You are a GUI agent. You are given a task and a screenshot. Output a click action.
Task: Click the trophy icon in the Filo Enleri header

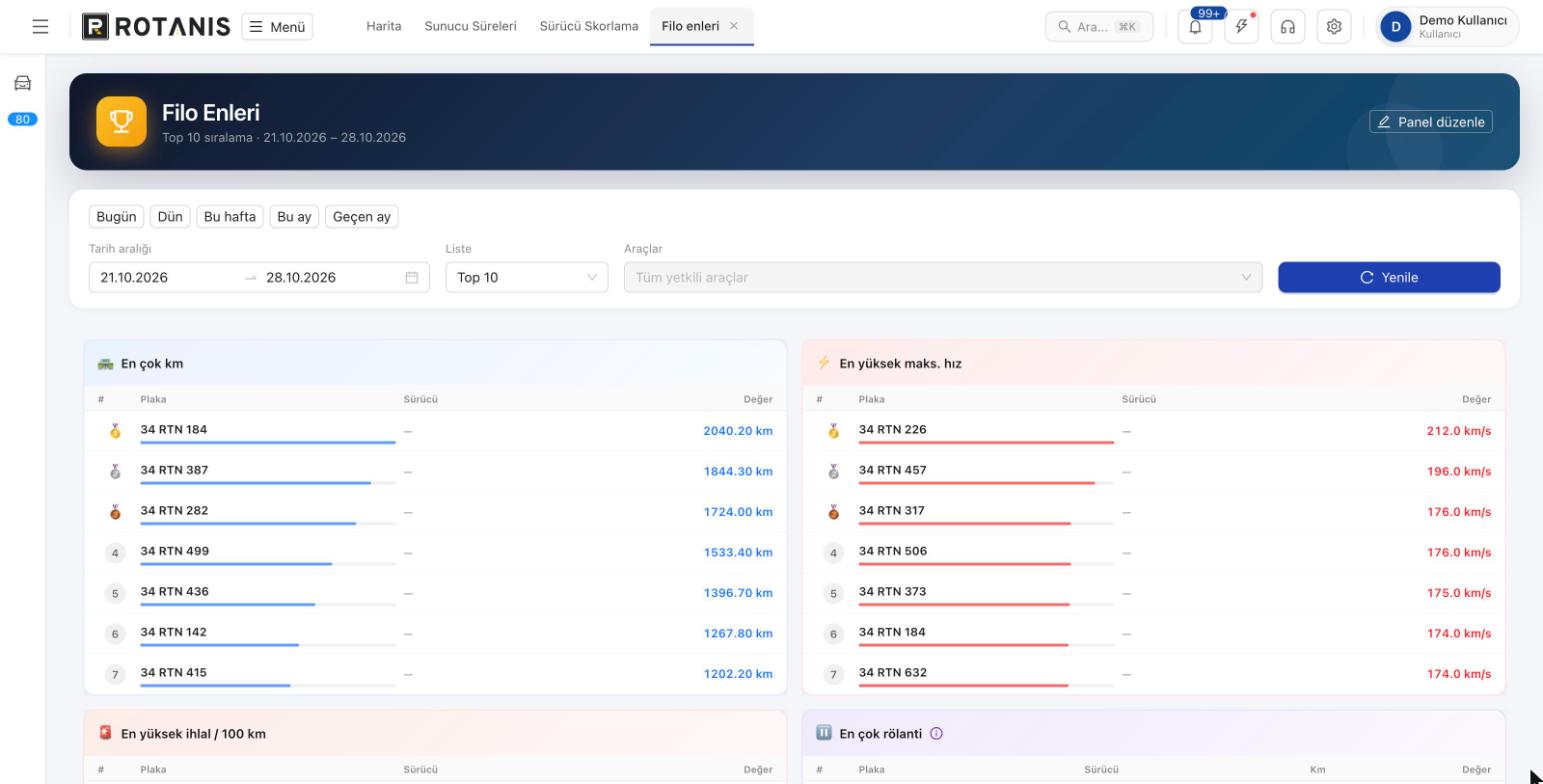(121, 122)
